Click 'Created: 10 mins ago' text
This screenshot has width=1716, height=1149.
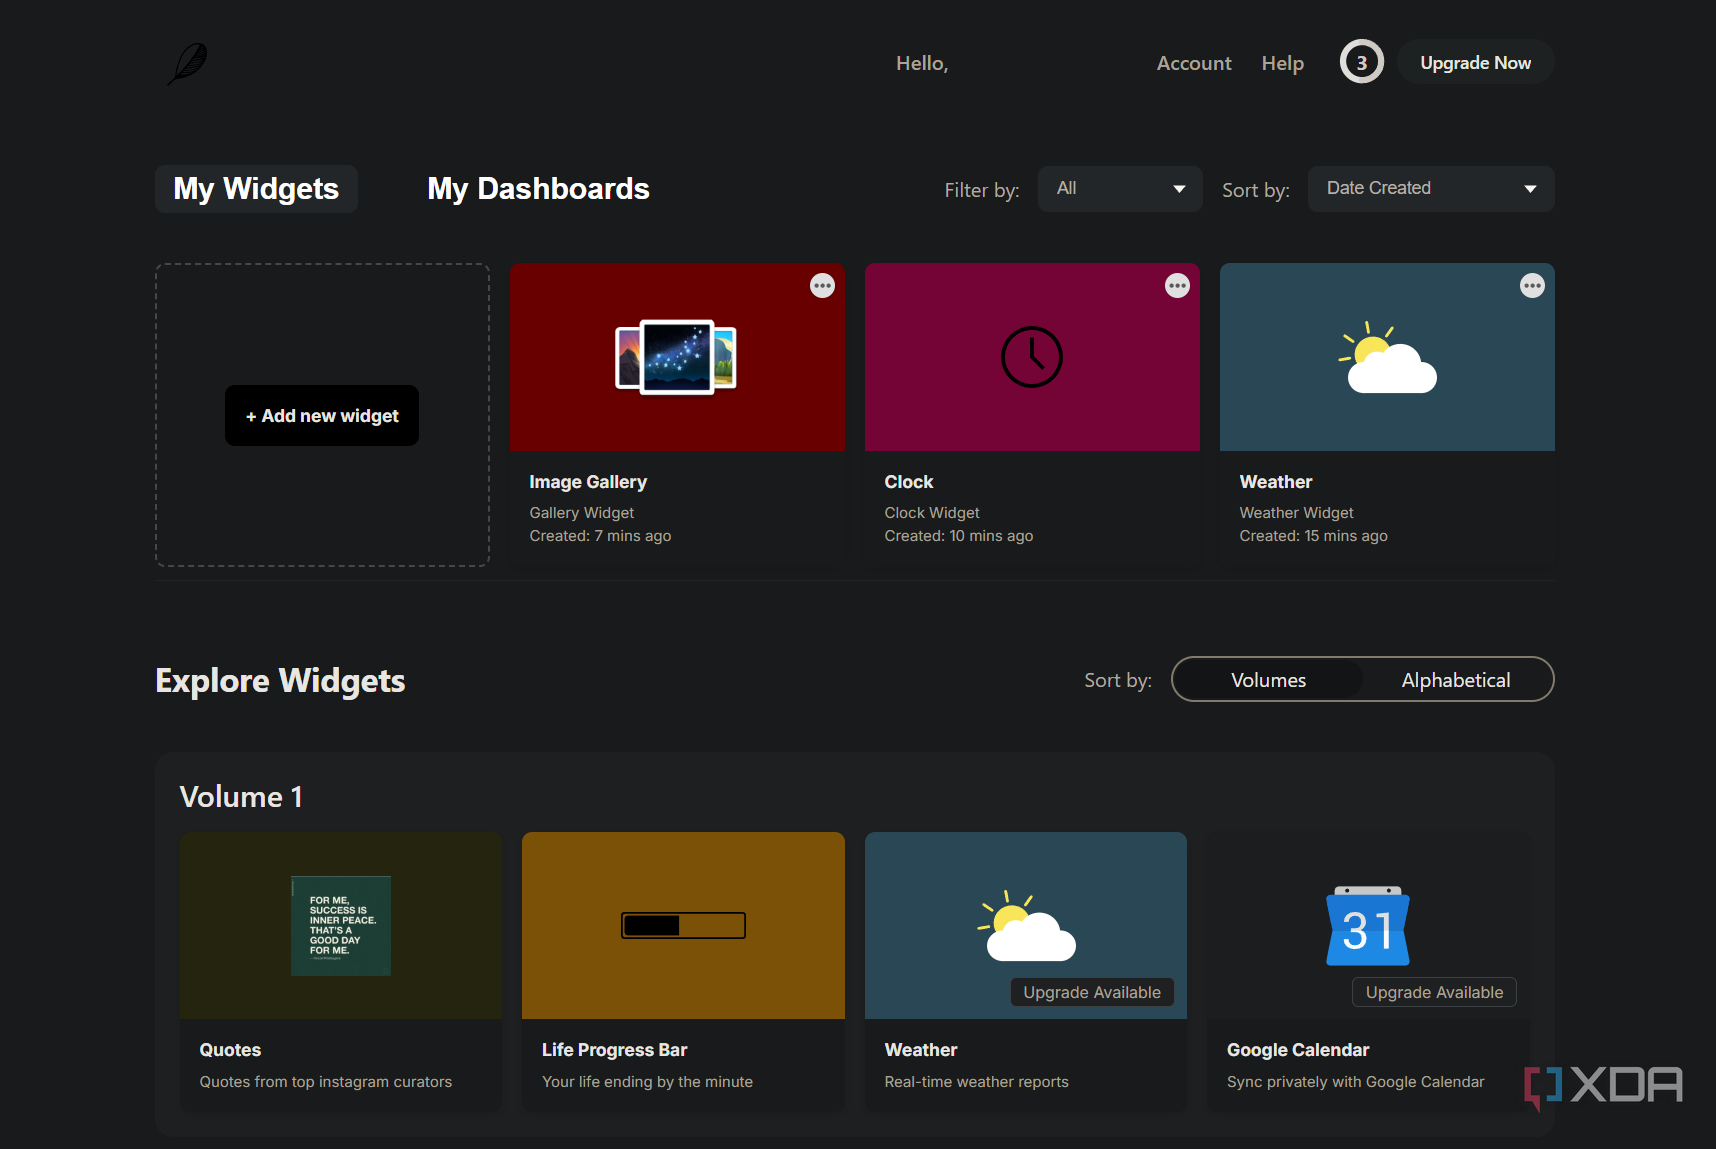pos(959,536)
